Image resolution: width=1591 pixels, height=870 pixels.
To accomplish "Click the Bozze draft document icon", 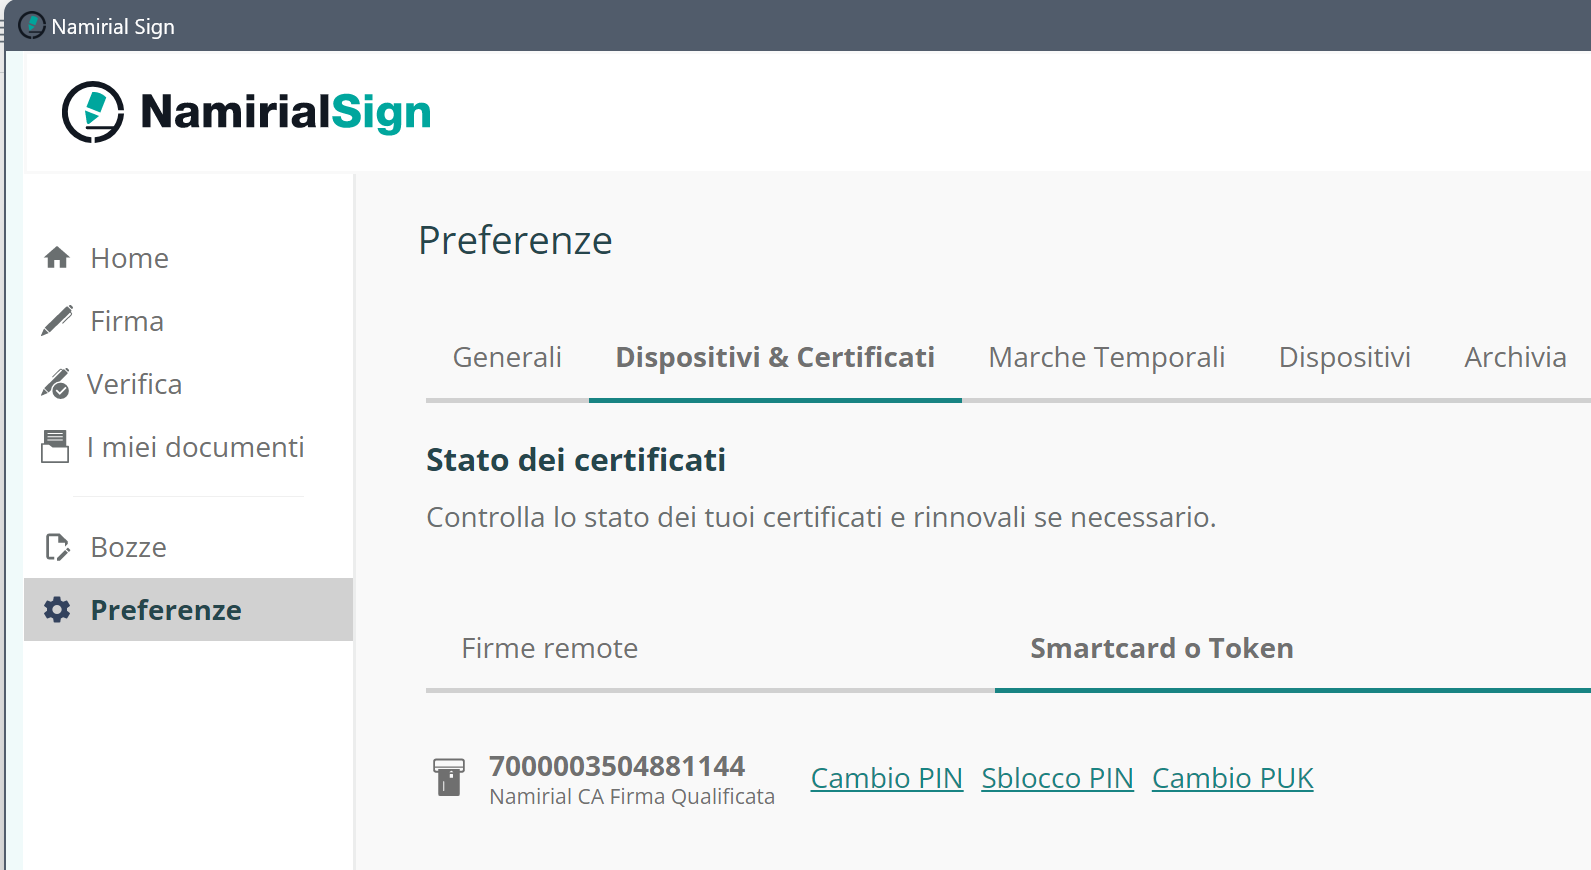I will [x=57, y=547].
